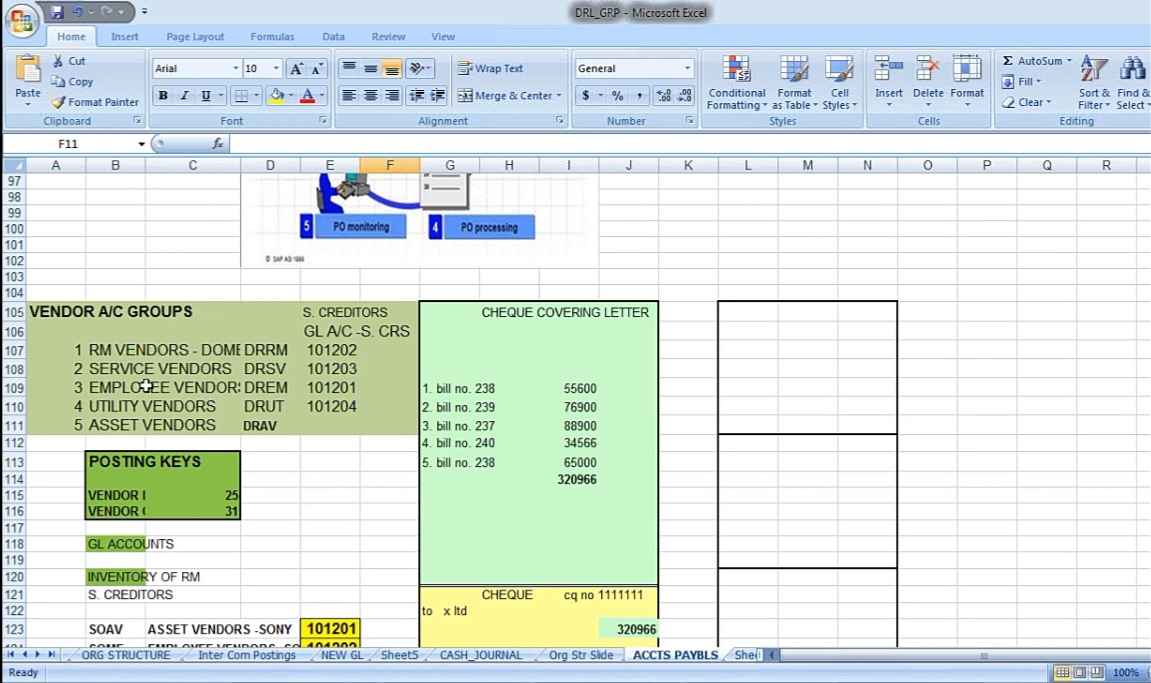Select column F header
Image resolution: width=1151 pixels, height=683 pixels.
390,165
